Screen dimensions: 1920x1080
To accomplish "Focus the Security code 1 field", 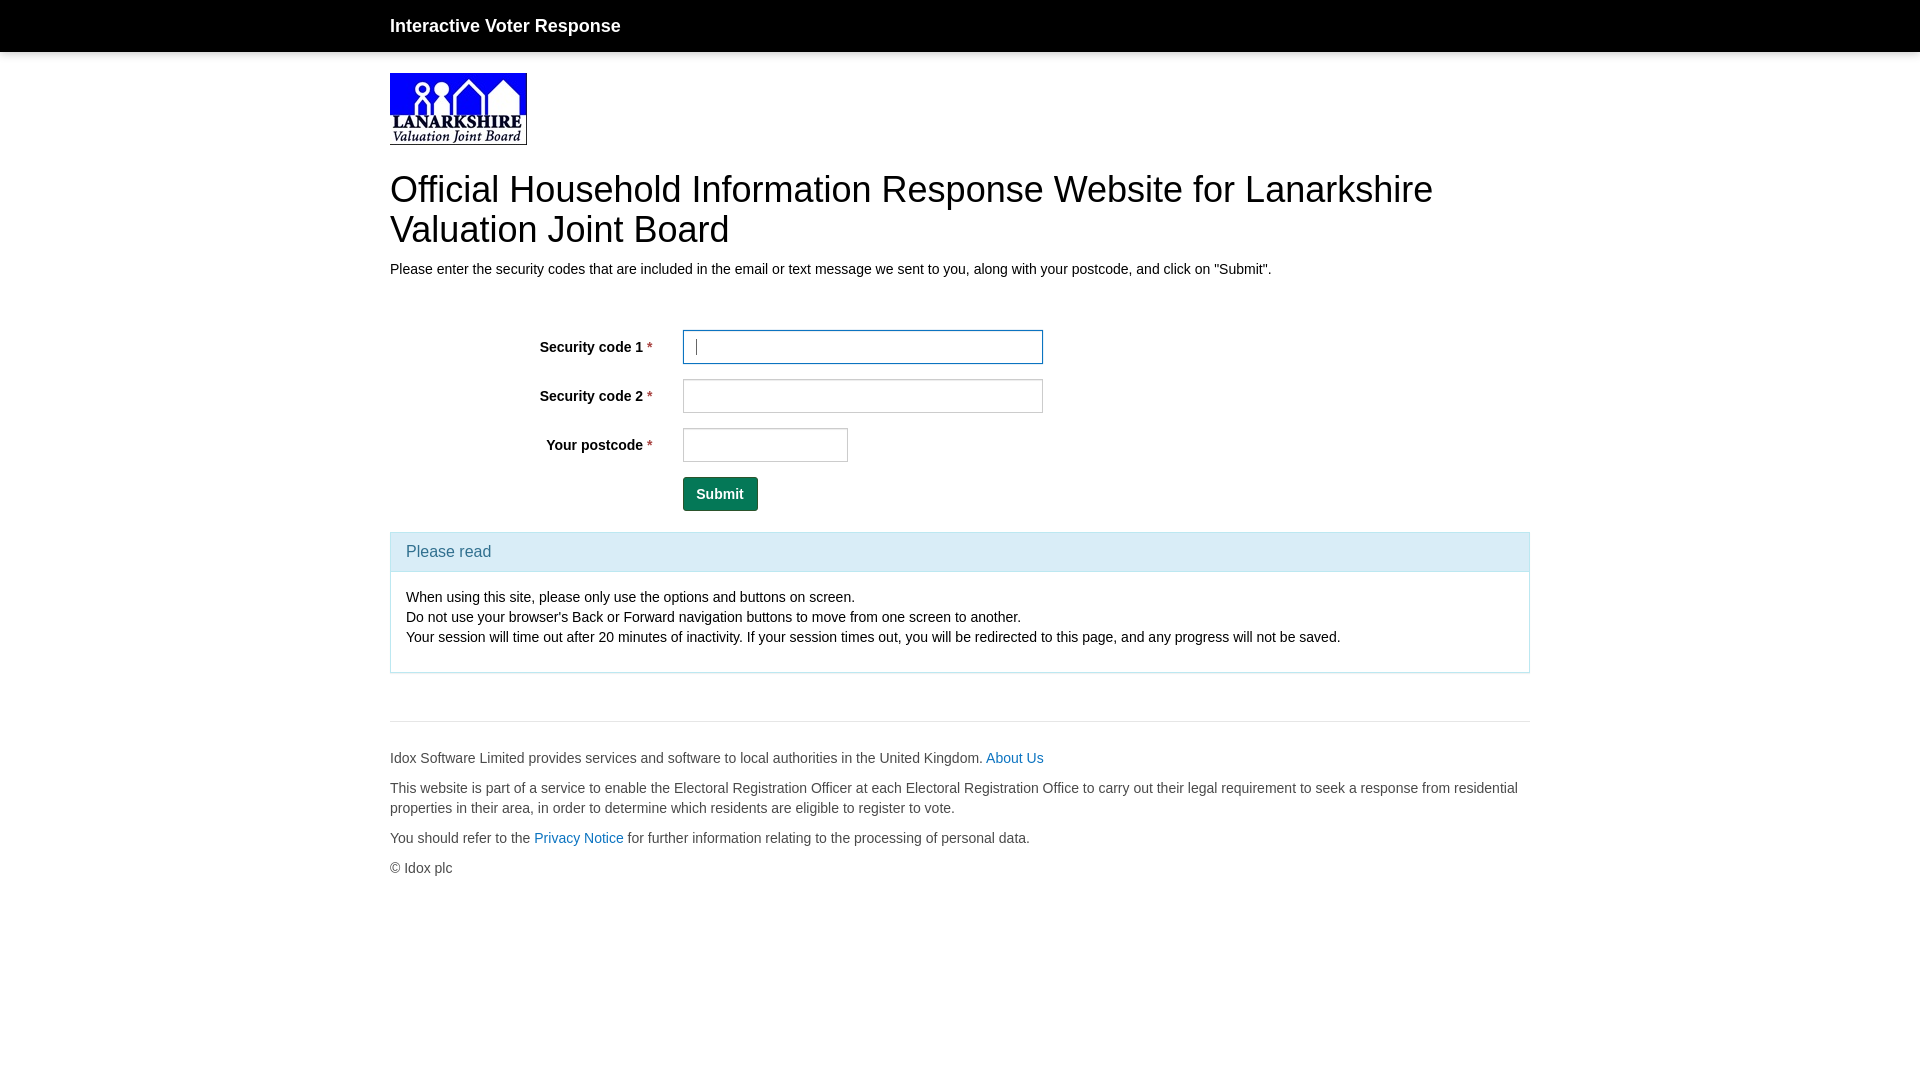I will [862, 347].
